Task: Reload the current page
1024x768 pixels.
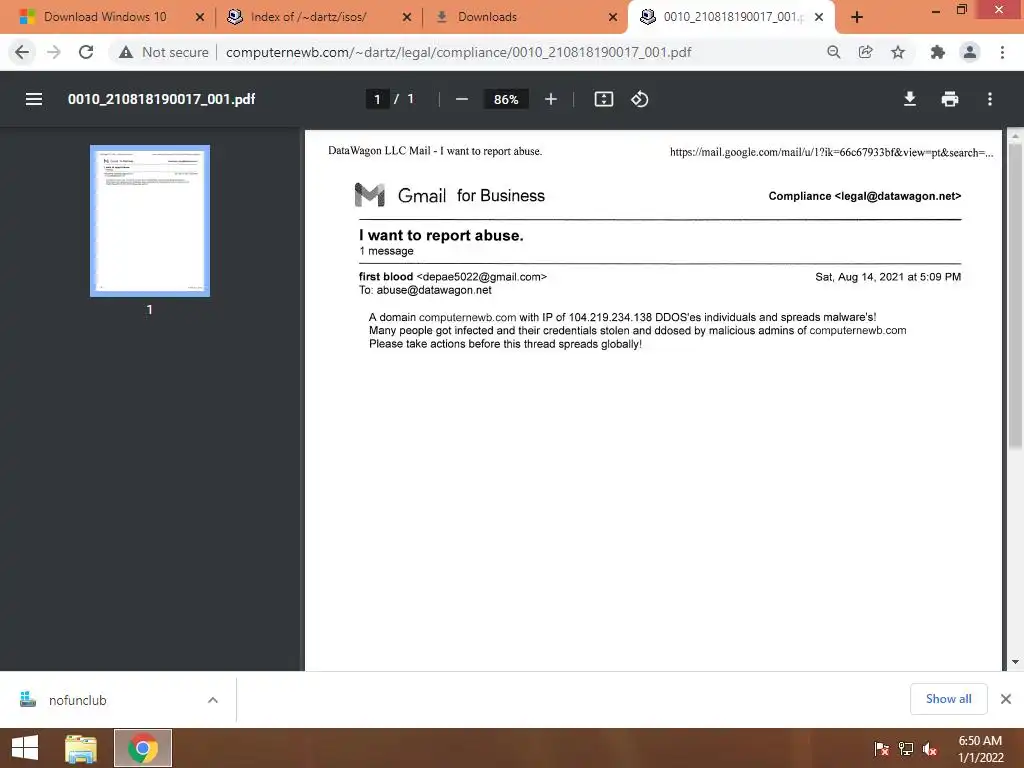Action: coord(86,52)
